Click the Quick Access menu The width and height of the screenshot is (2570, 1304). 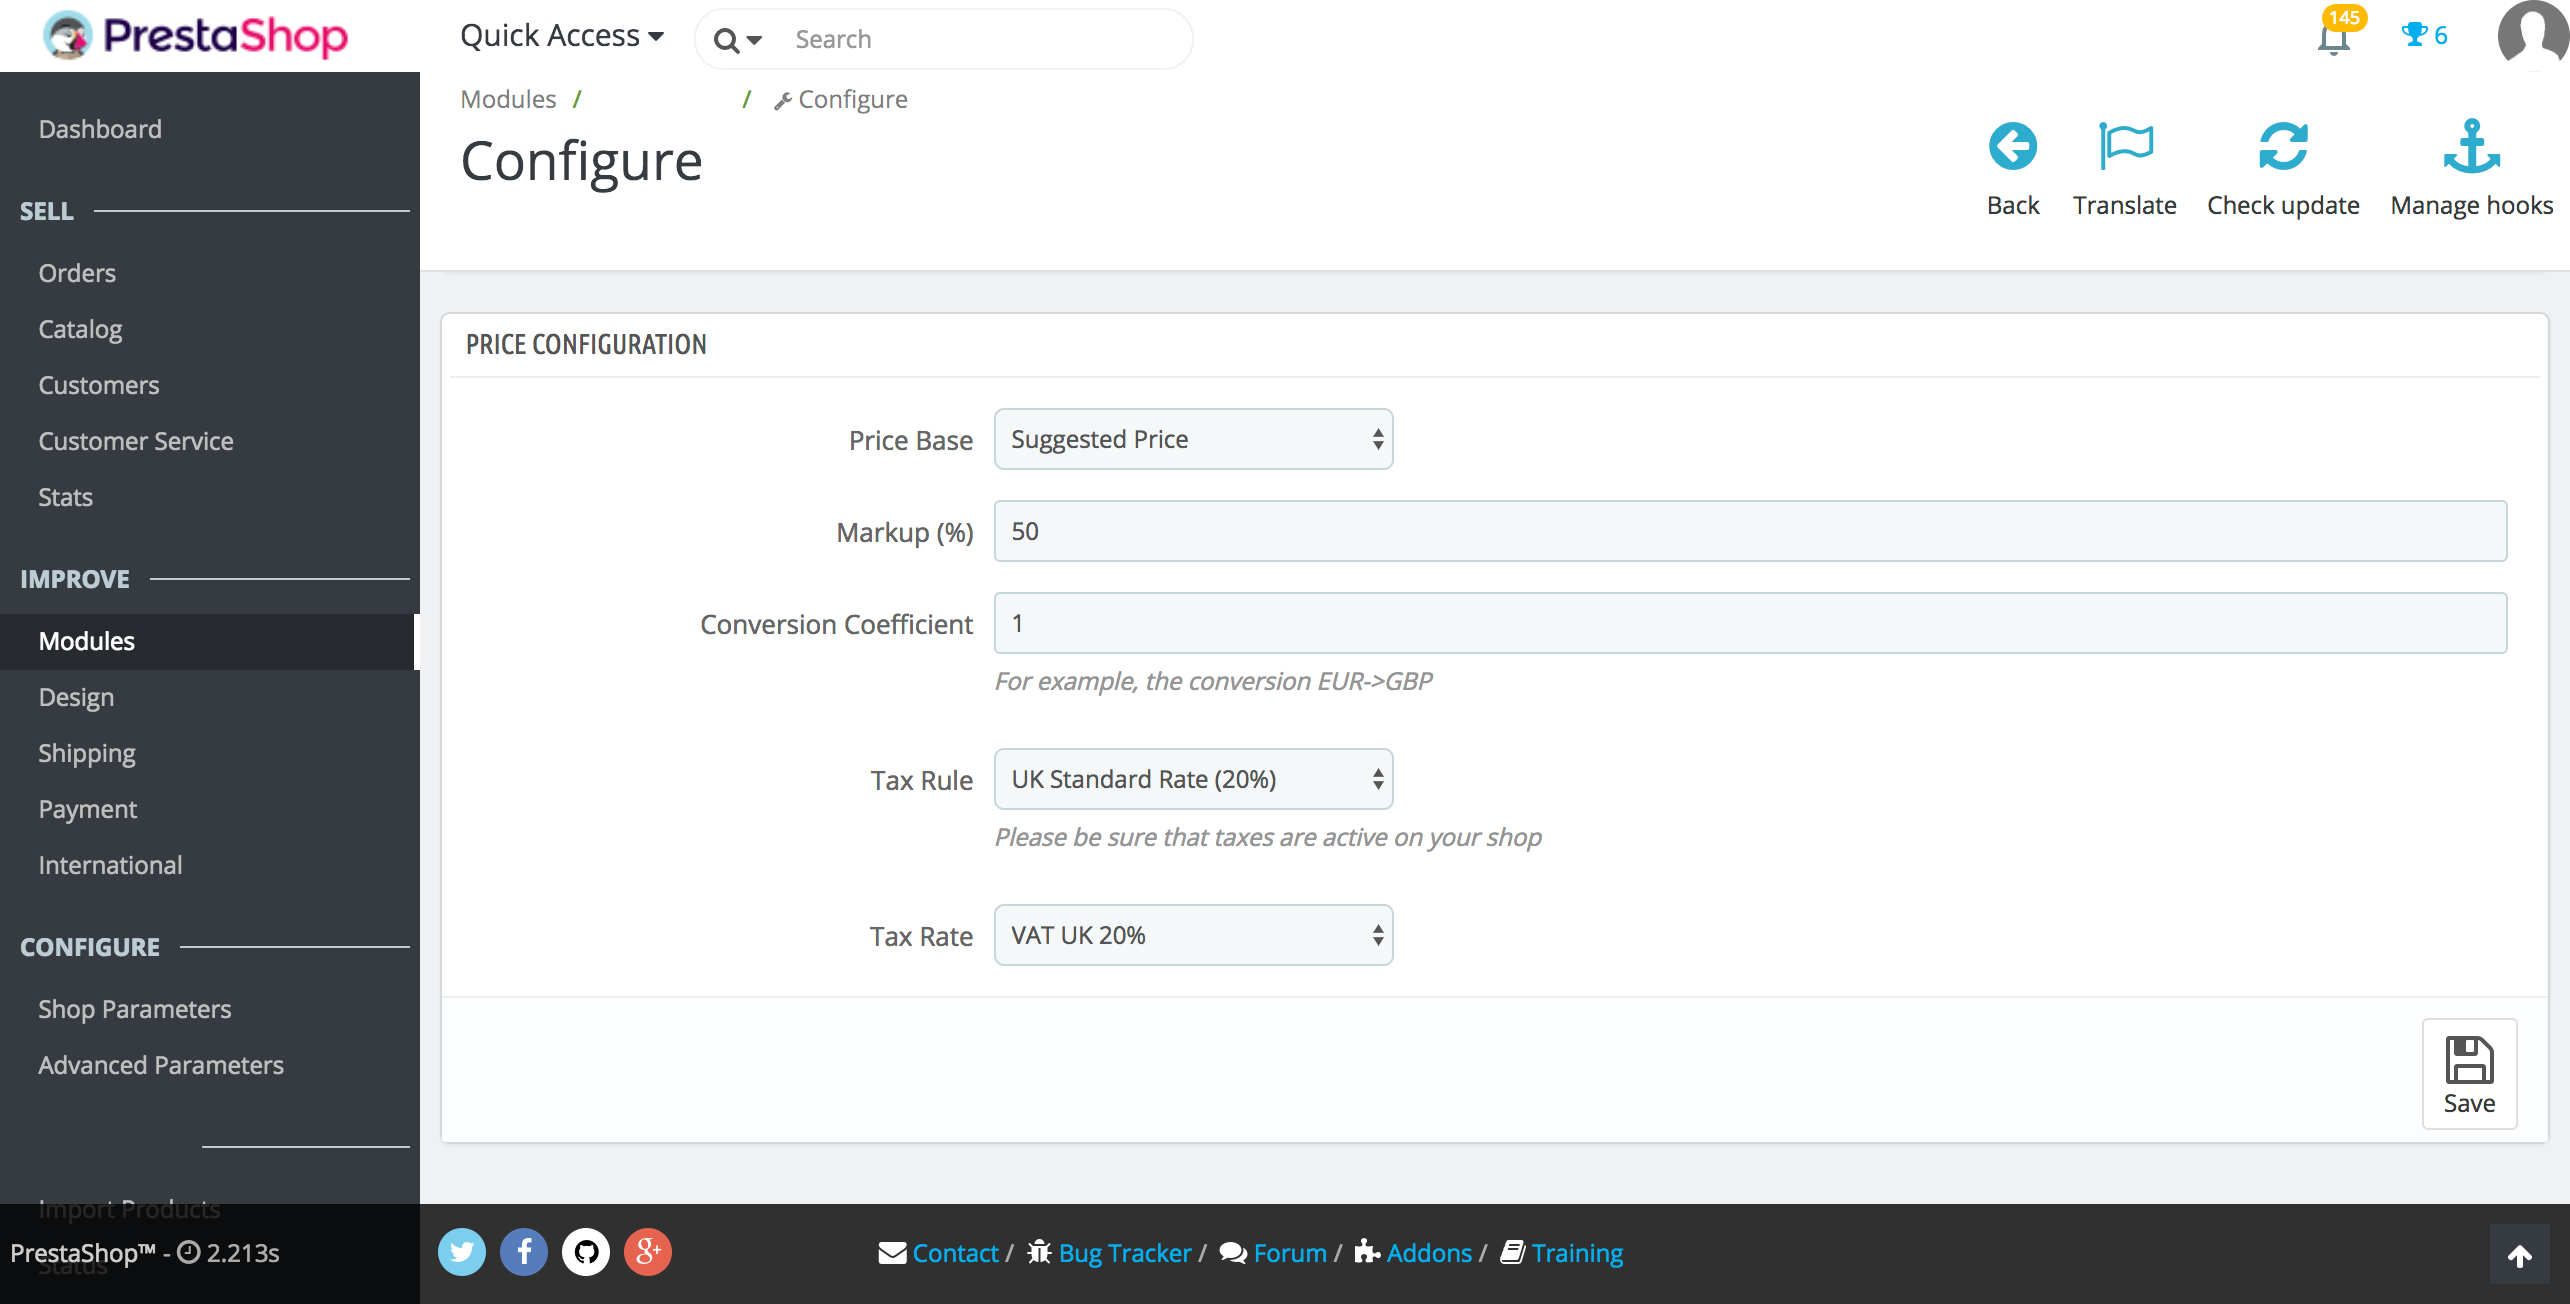[x=557, y=35]
